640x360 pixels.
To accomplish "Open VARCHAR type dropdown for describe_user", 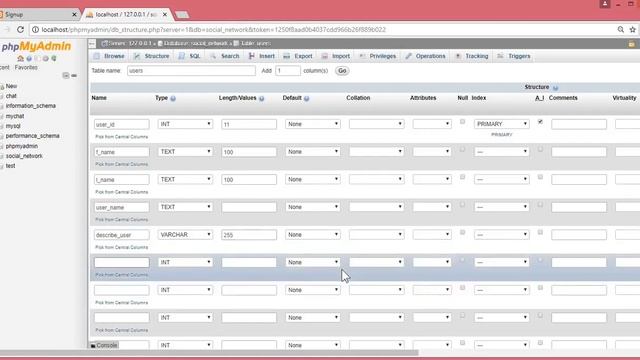I will tap(185, 235).
